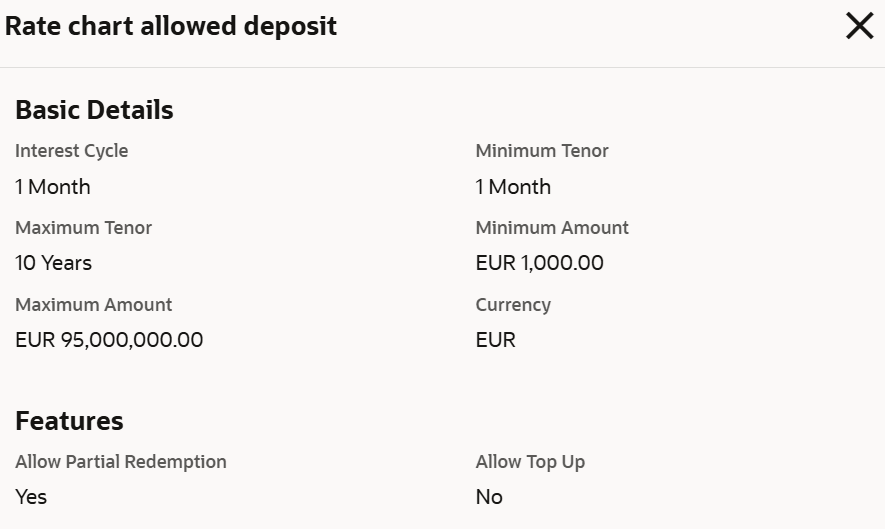Click the No value under Allow Top Up
This screenshot has width=887, height=529.
tap(489, 497)
